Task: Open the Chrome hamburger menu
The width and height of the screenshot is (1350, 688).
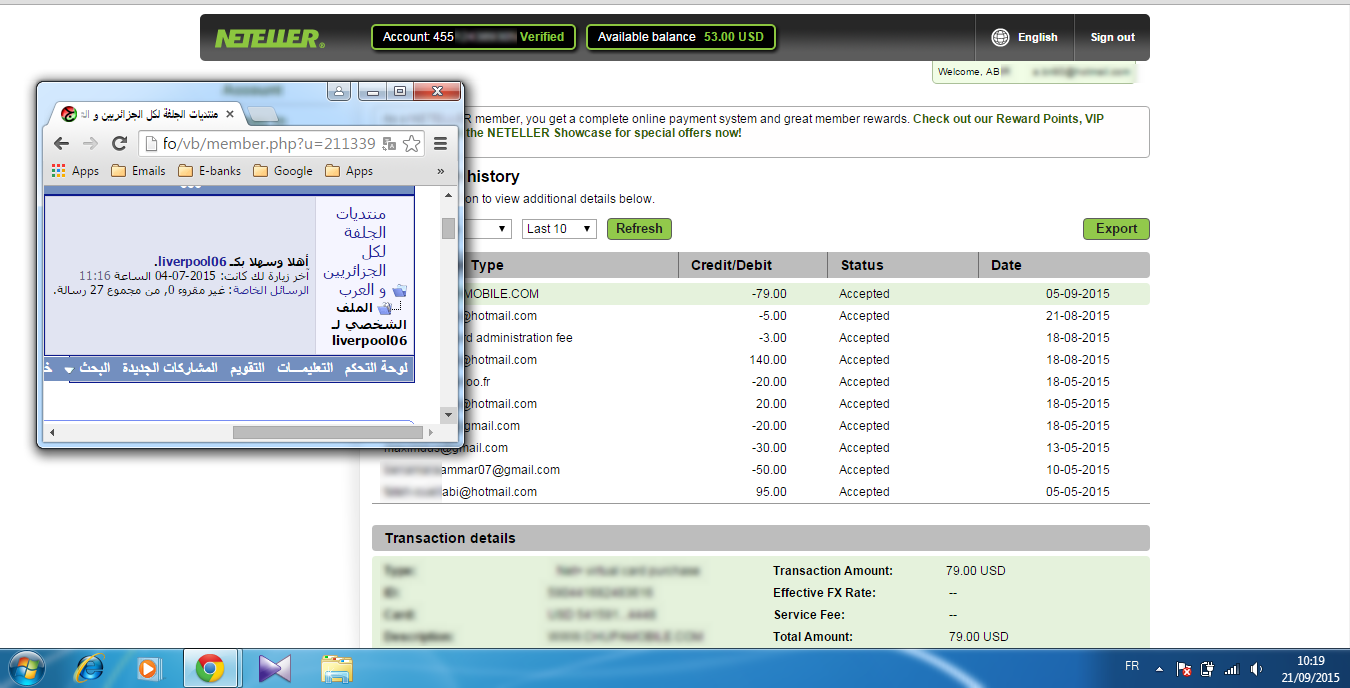Action: [x=440, y=143]
